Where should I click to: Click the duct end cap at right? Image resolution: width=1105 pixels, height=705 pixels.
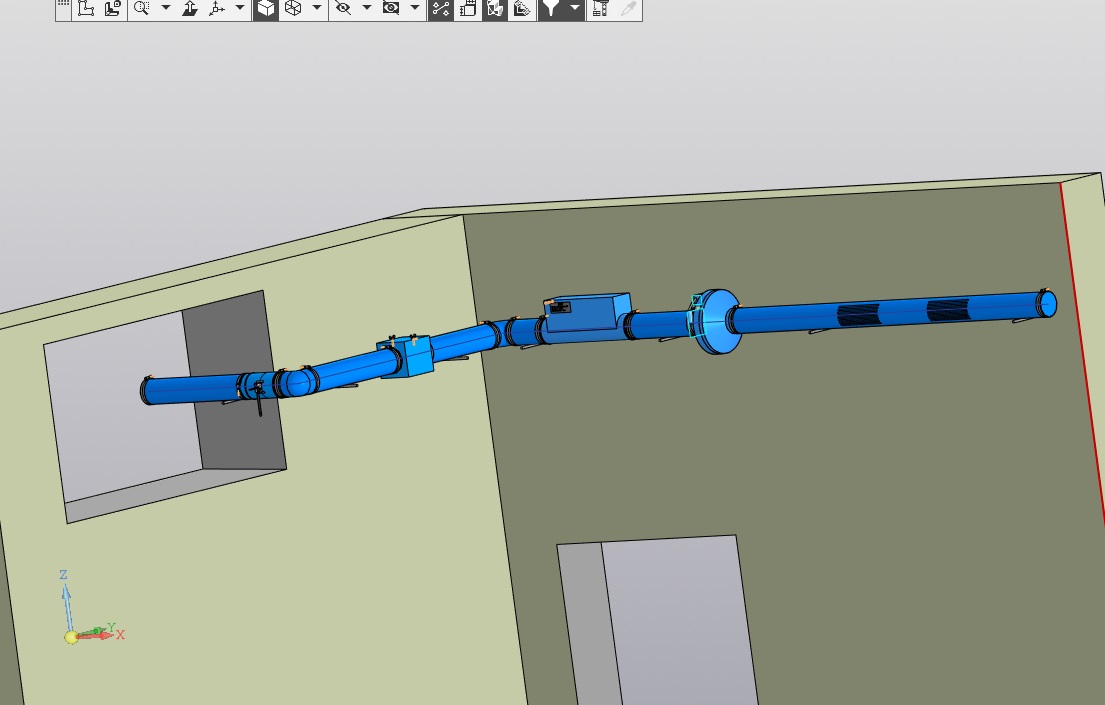1047,304
